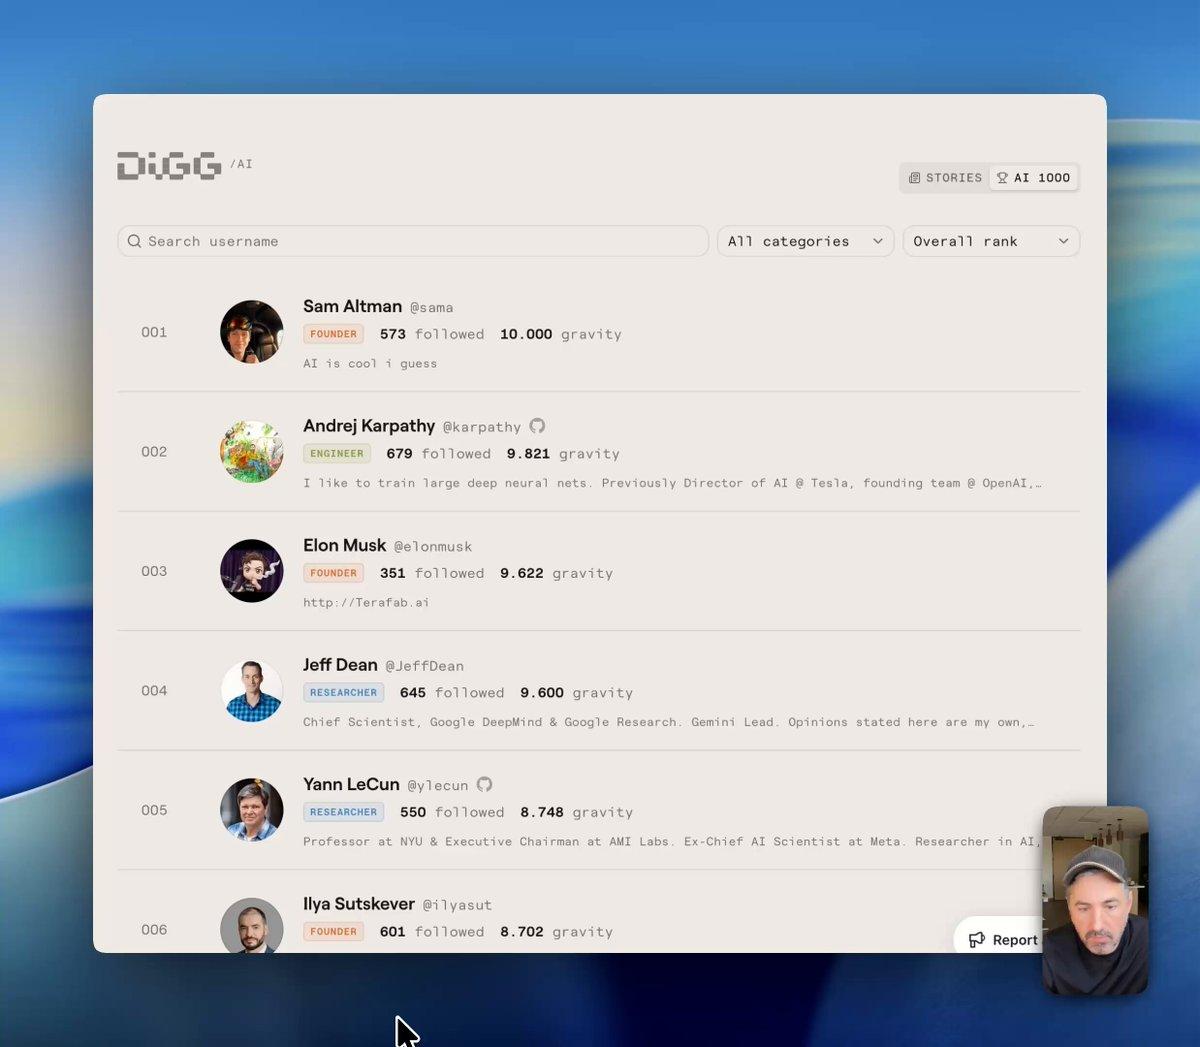Focus the Search username field

[413, 241]
